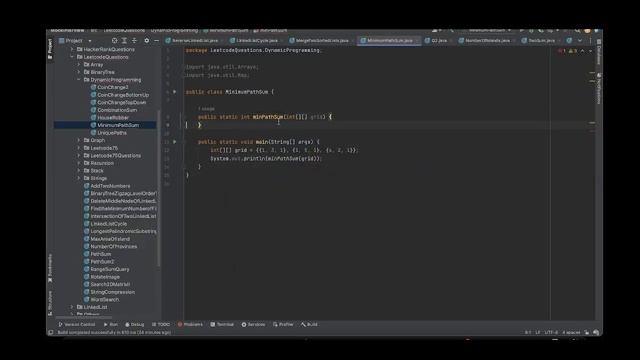Expand HackerRankQuestions folder
This screenshot has height=360, width=640.
72,49
